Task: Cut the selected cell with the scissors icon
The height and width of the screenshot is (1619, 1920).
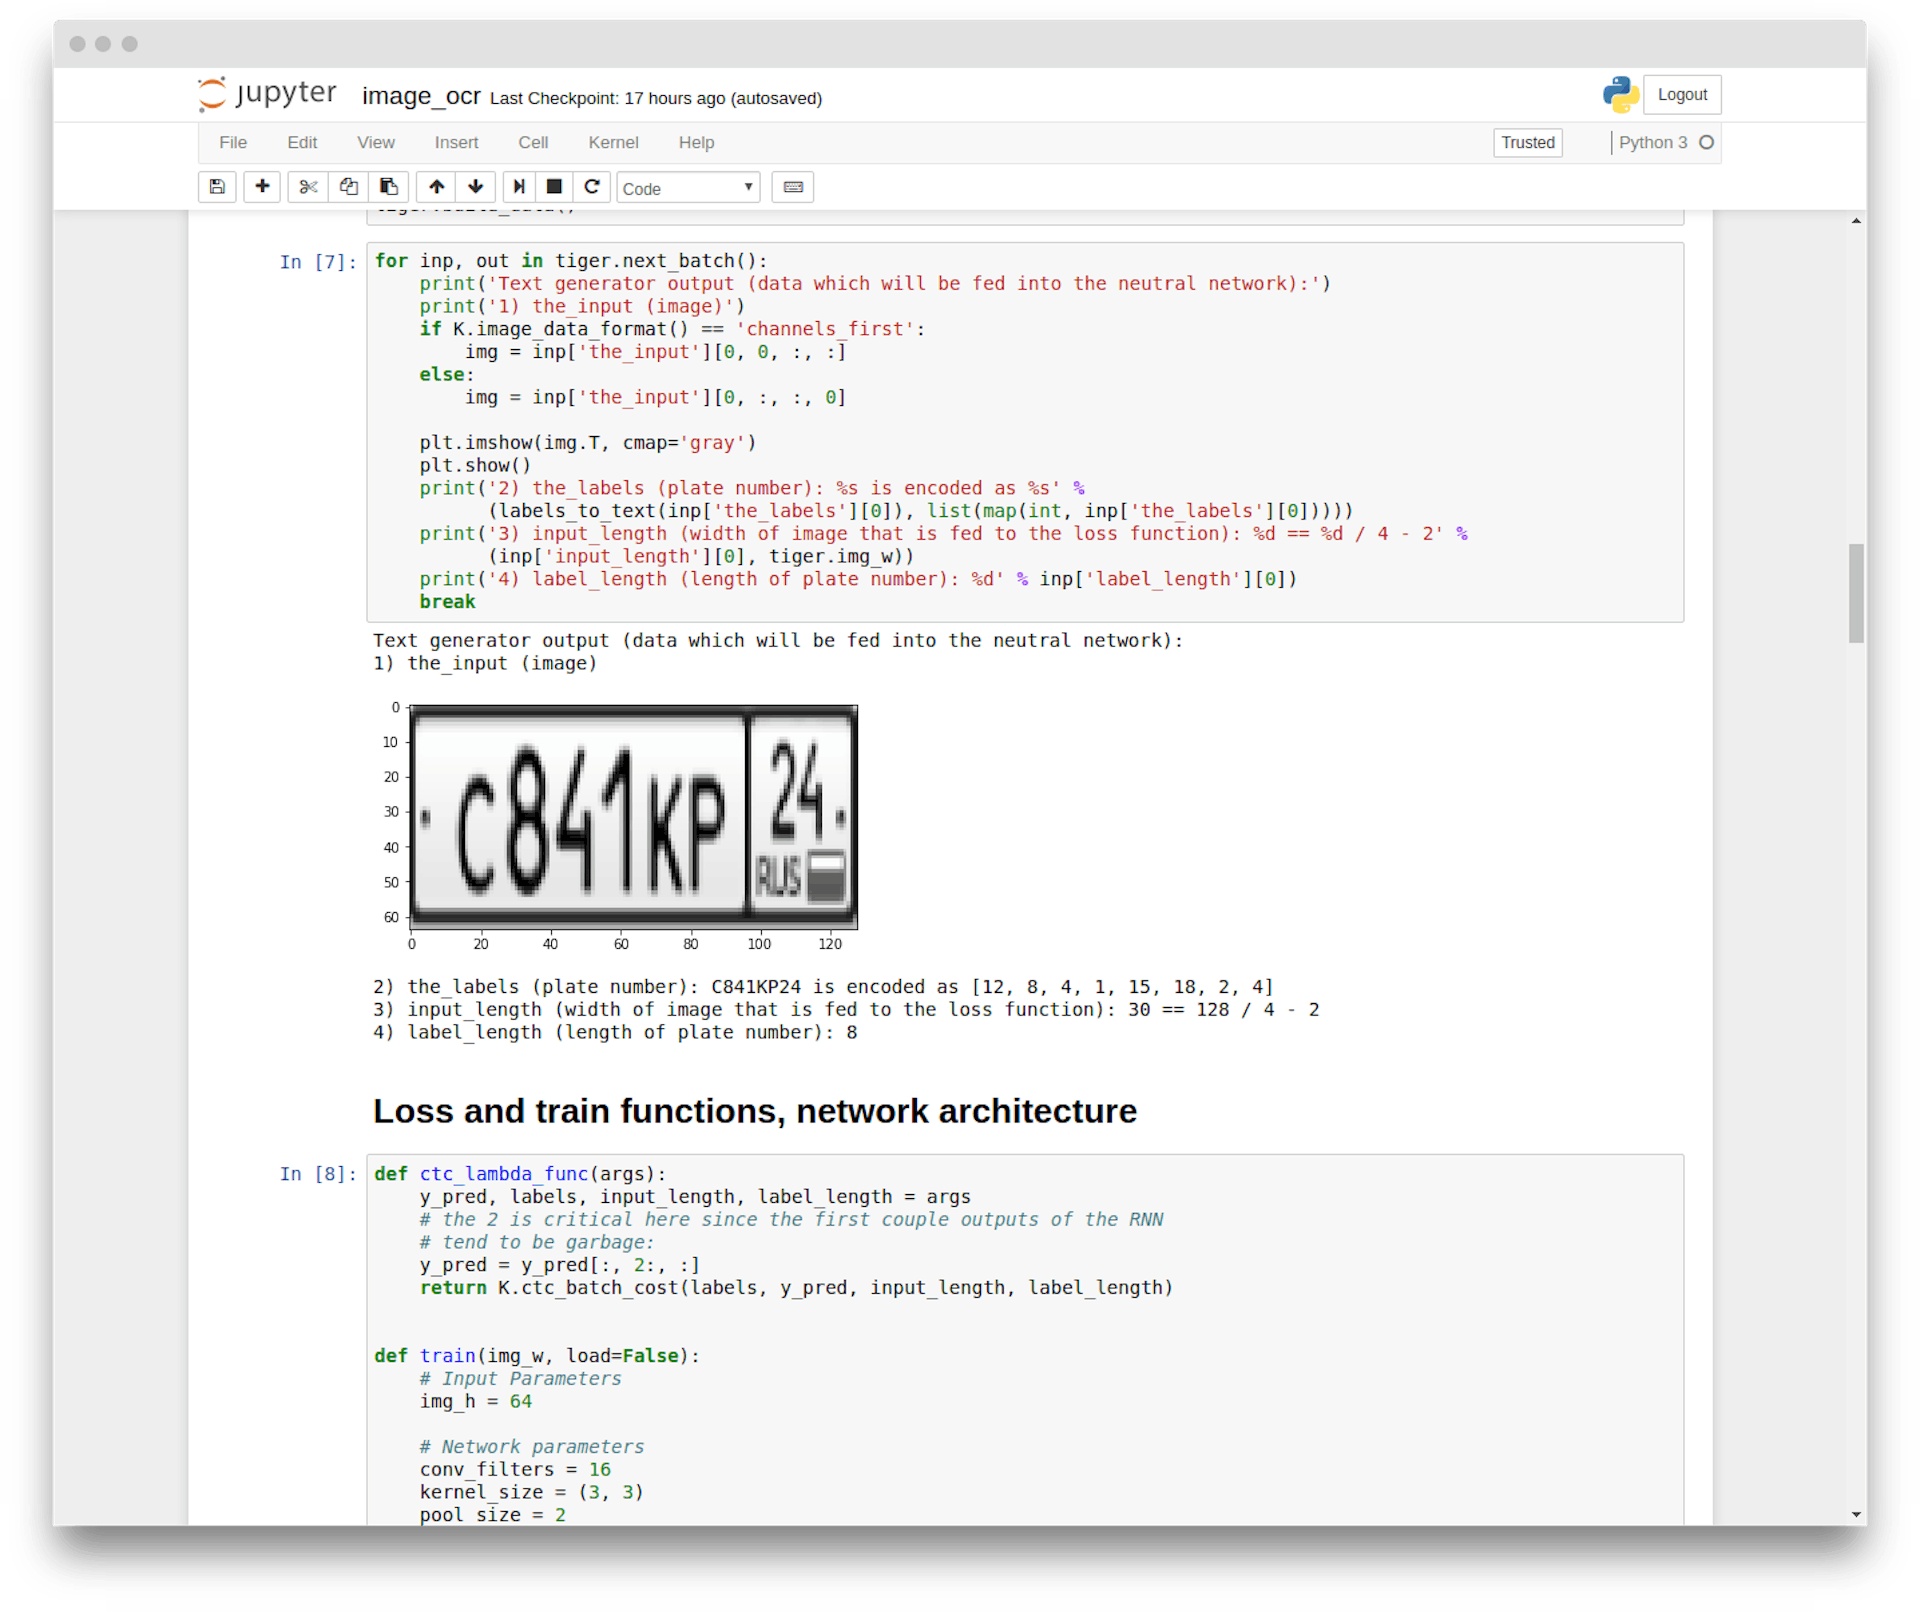Action: (307, 187)
